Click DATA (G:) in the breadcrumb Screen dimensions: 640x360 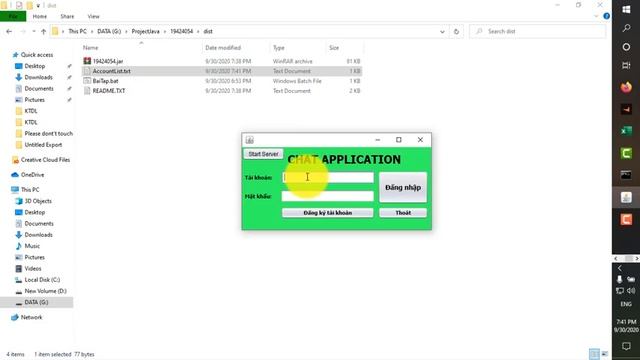(x=109, y=31)
